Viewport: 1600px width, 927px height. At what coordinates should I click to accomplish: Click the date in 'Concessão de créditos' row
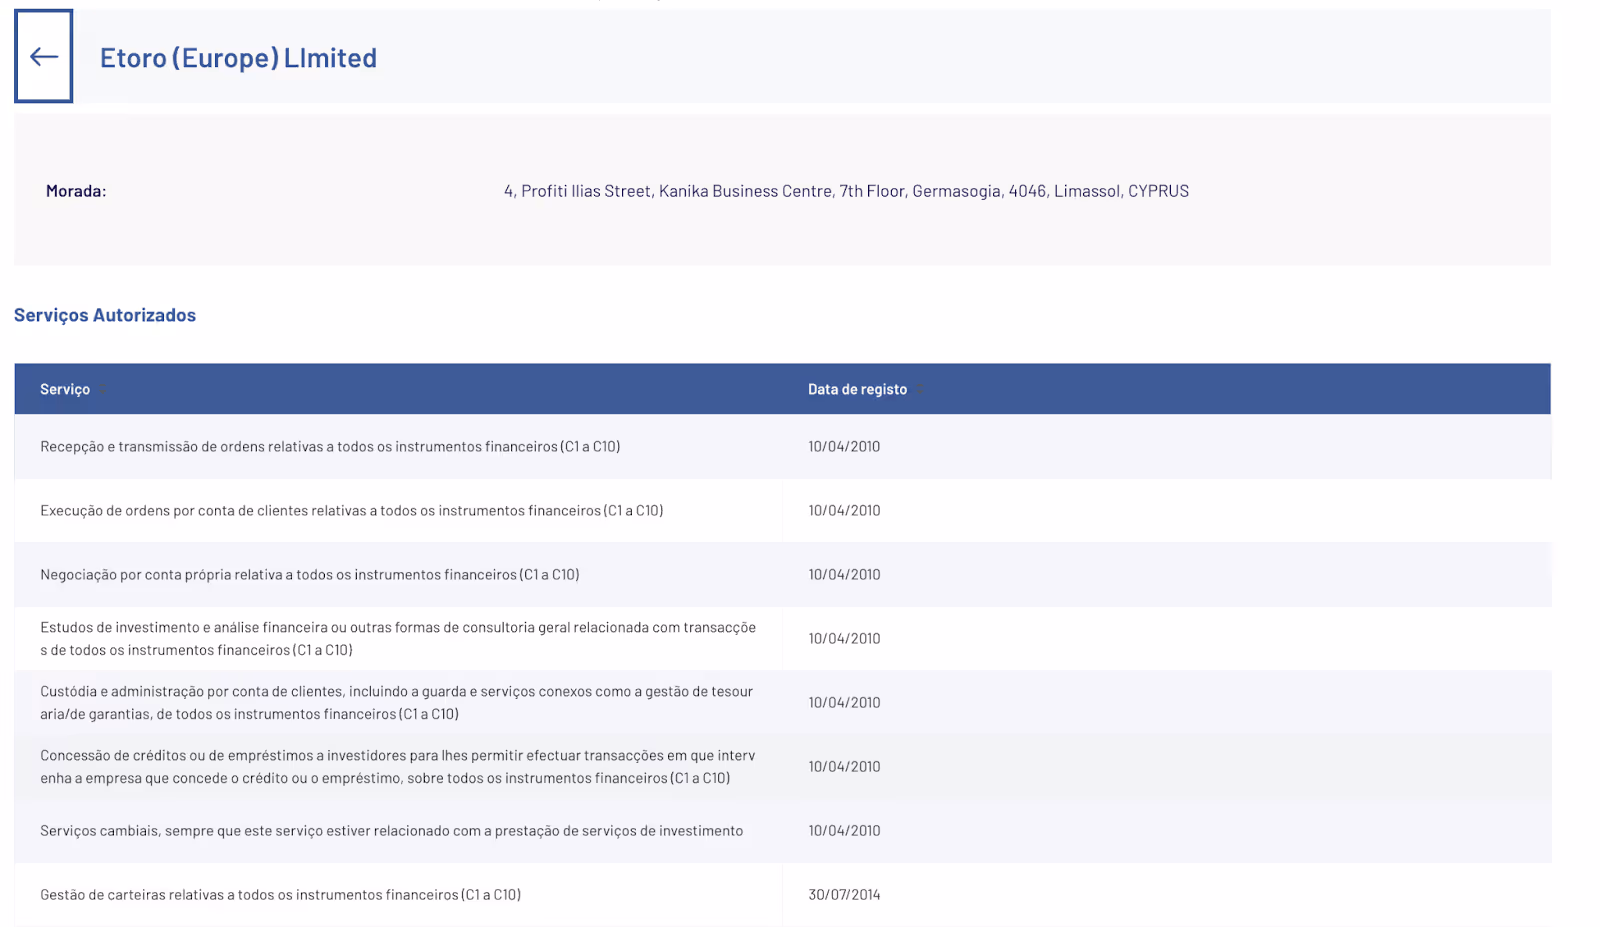[844, 767]
